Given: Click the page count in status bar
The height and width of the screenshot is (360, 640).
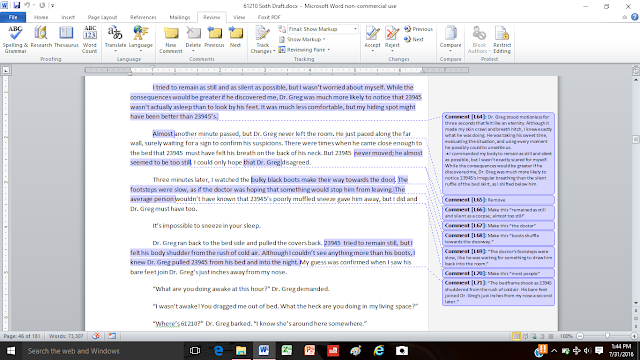Looking at the screenshot, I should (22, 336).
